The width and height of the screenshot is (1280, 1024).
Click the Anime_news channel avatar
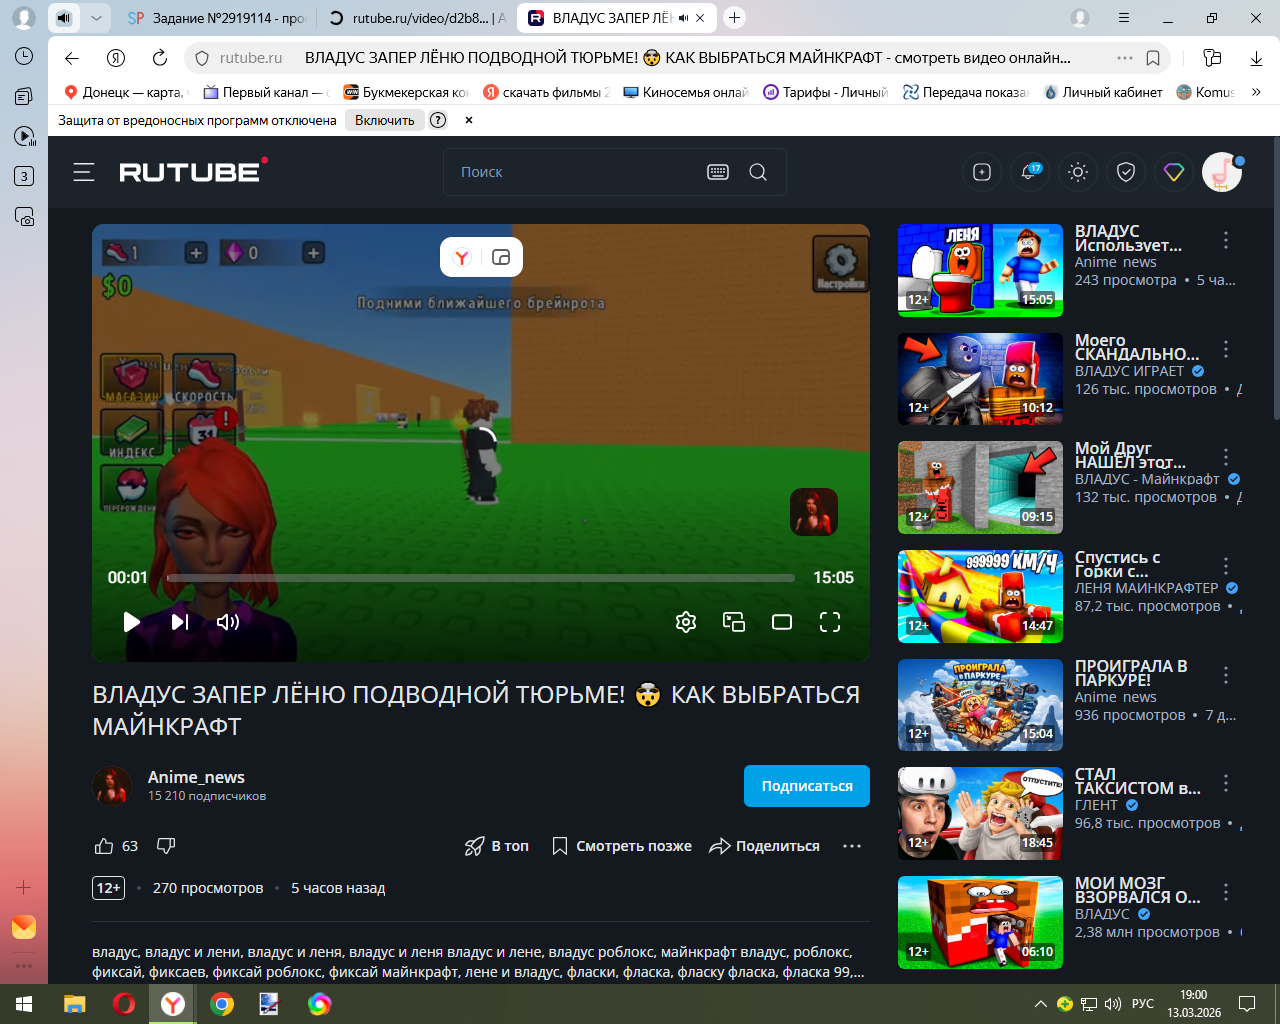(x=112, y=786)
